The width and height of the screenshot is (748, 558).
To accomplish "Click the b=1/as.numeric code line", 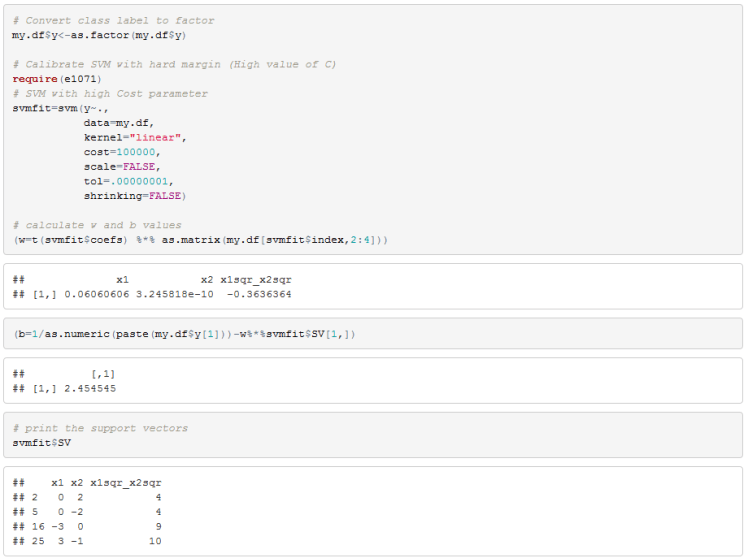I will (185, 333).
